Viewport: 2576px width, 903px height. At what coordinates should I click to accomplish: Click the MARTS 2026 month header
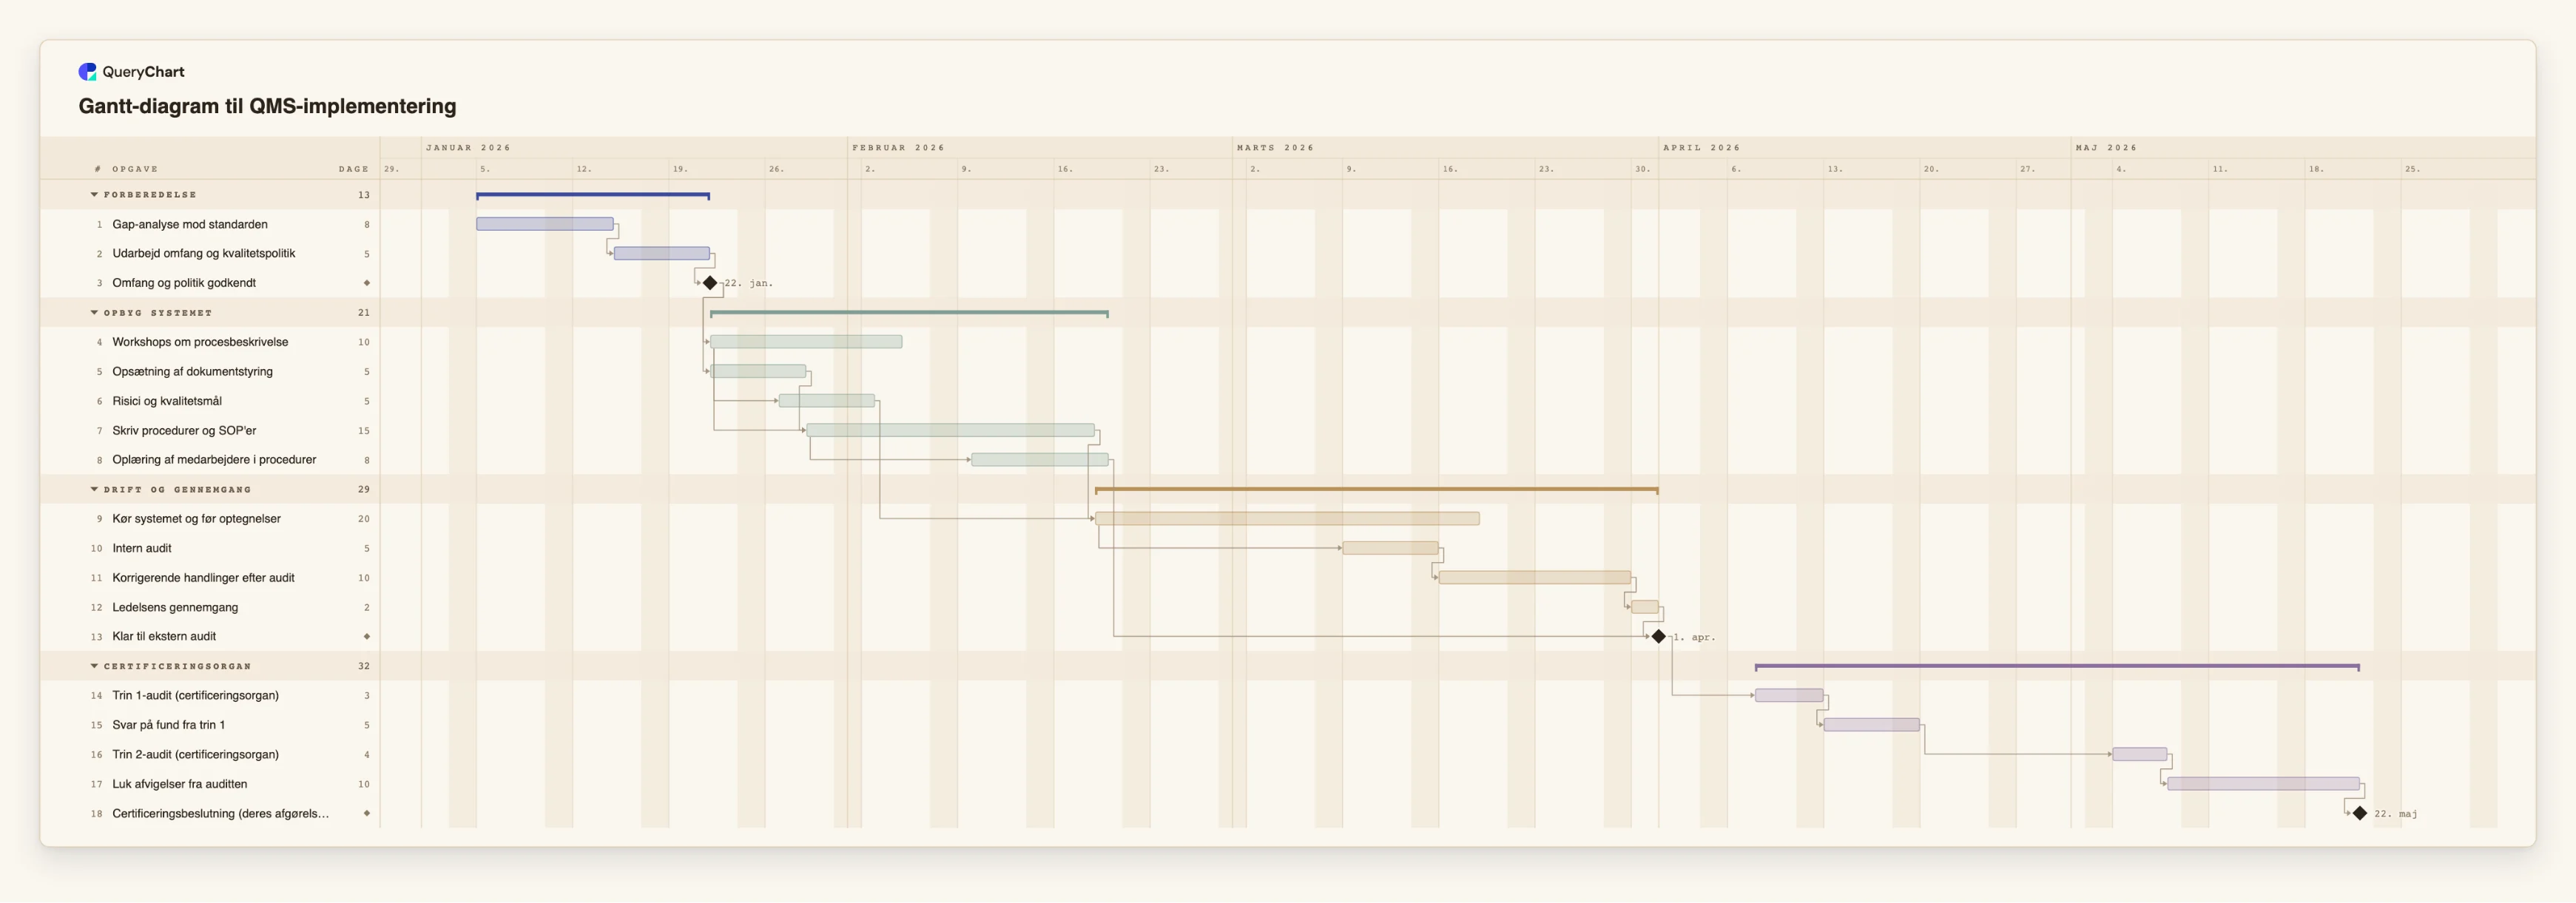pyautogui.click(x=1275, y=147)
